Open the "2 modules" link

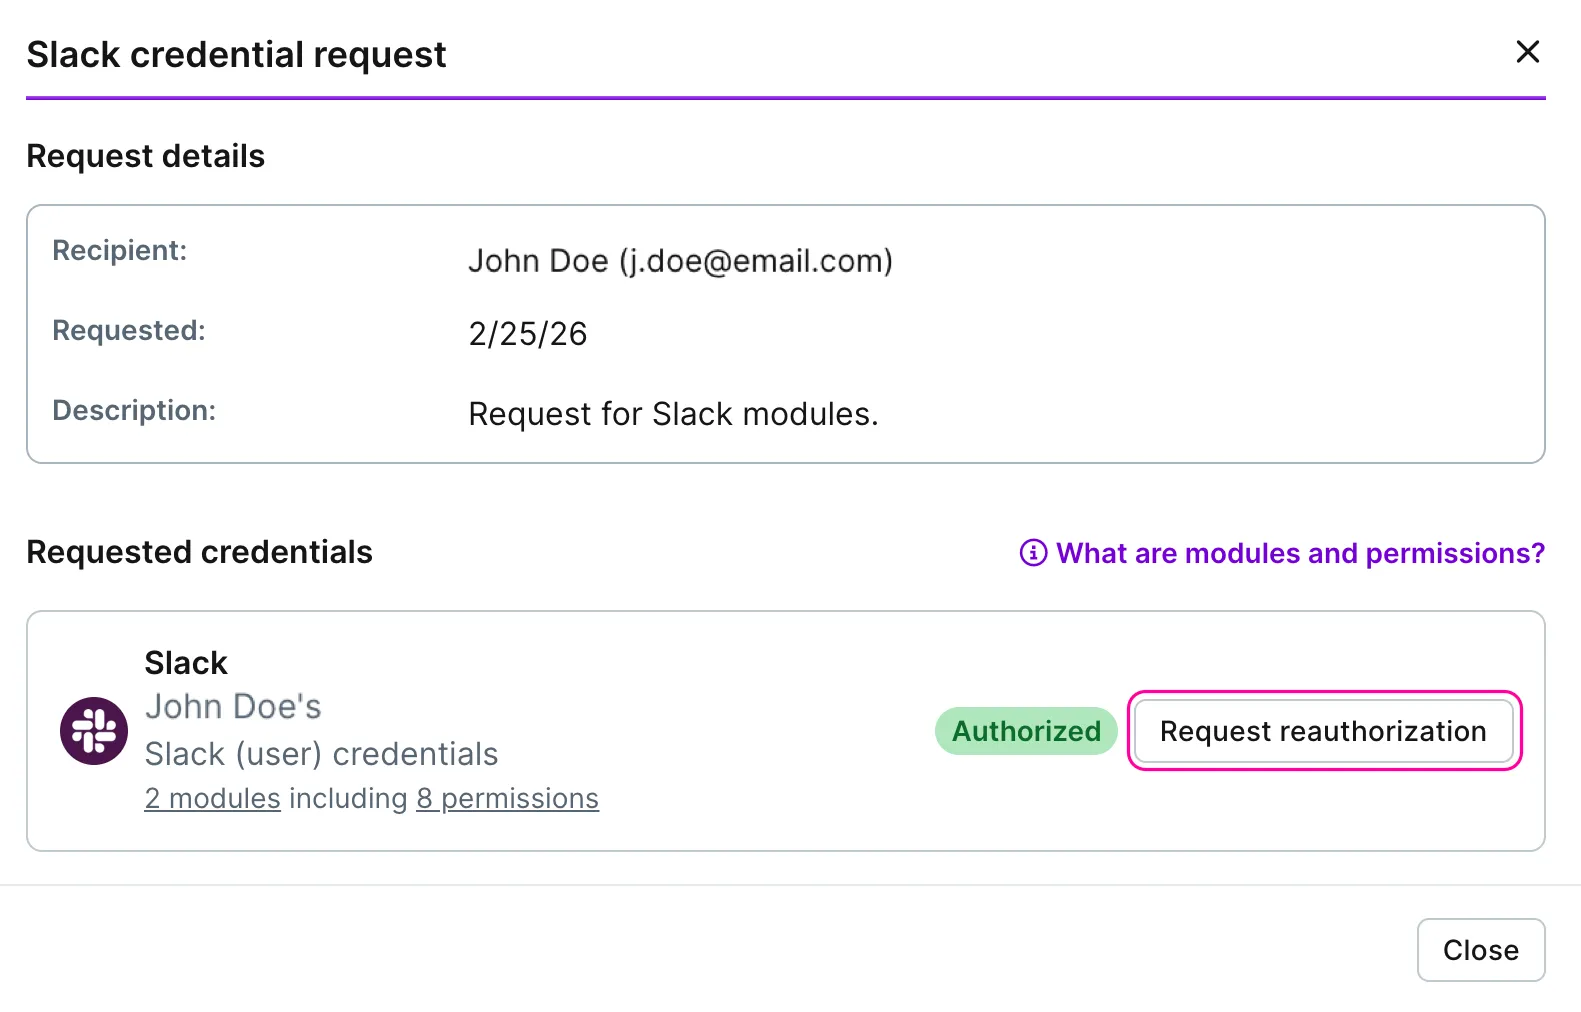(x=212, y=798)
